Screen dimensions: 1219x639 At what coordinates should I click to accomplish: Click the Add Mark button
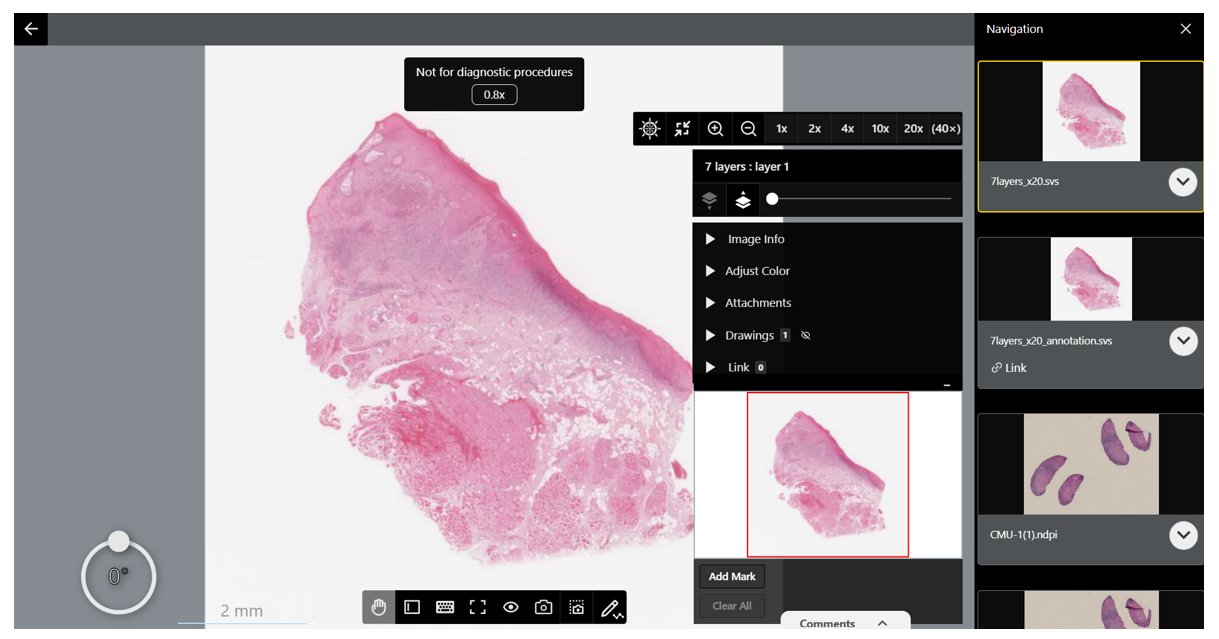(732, 577)
